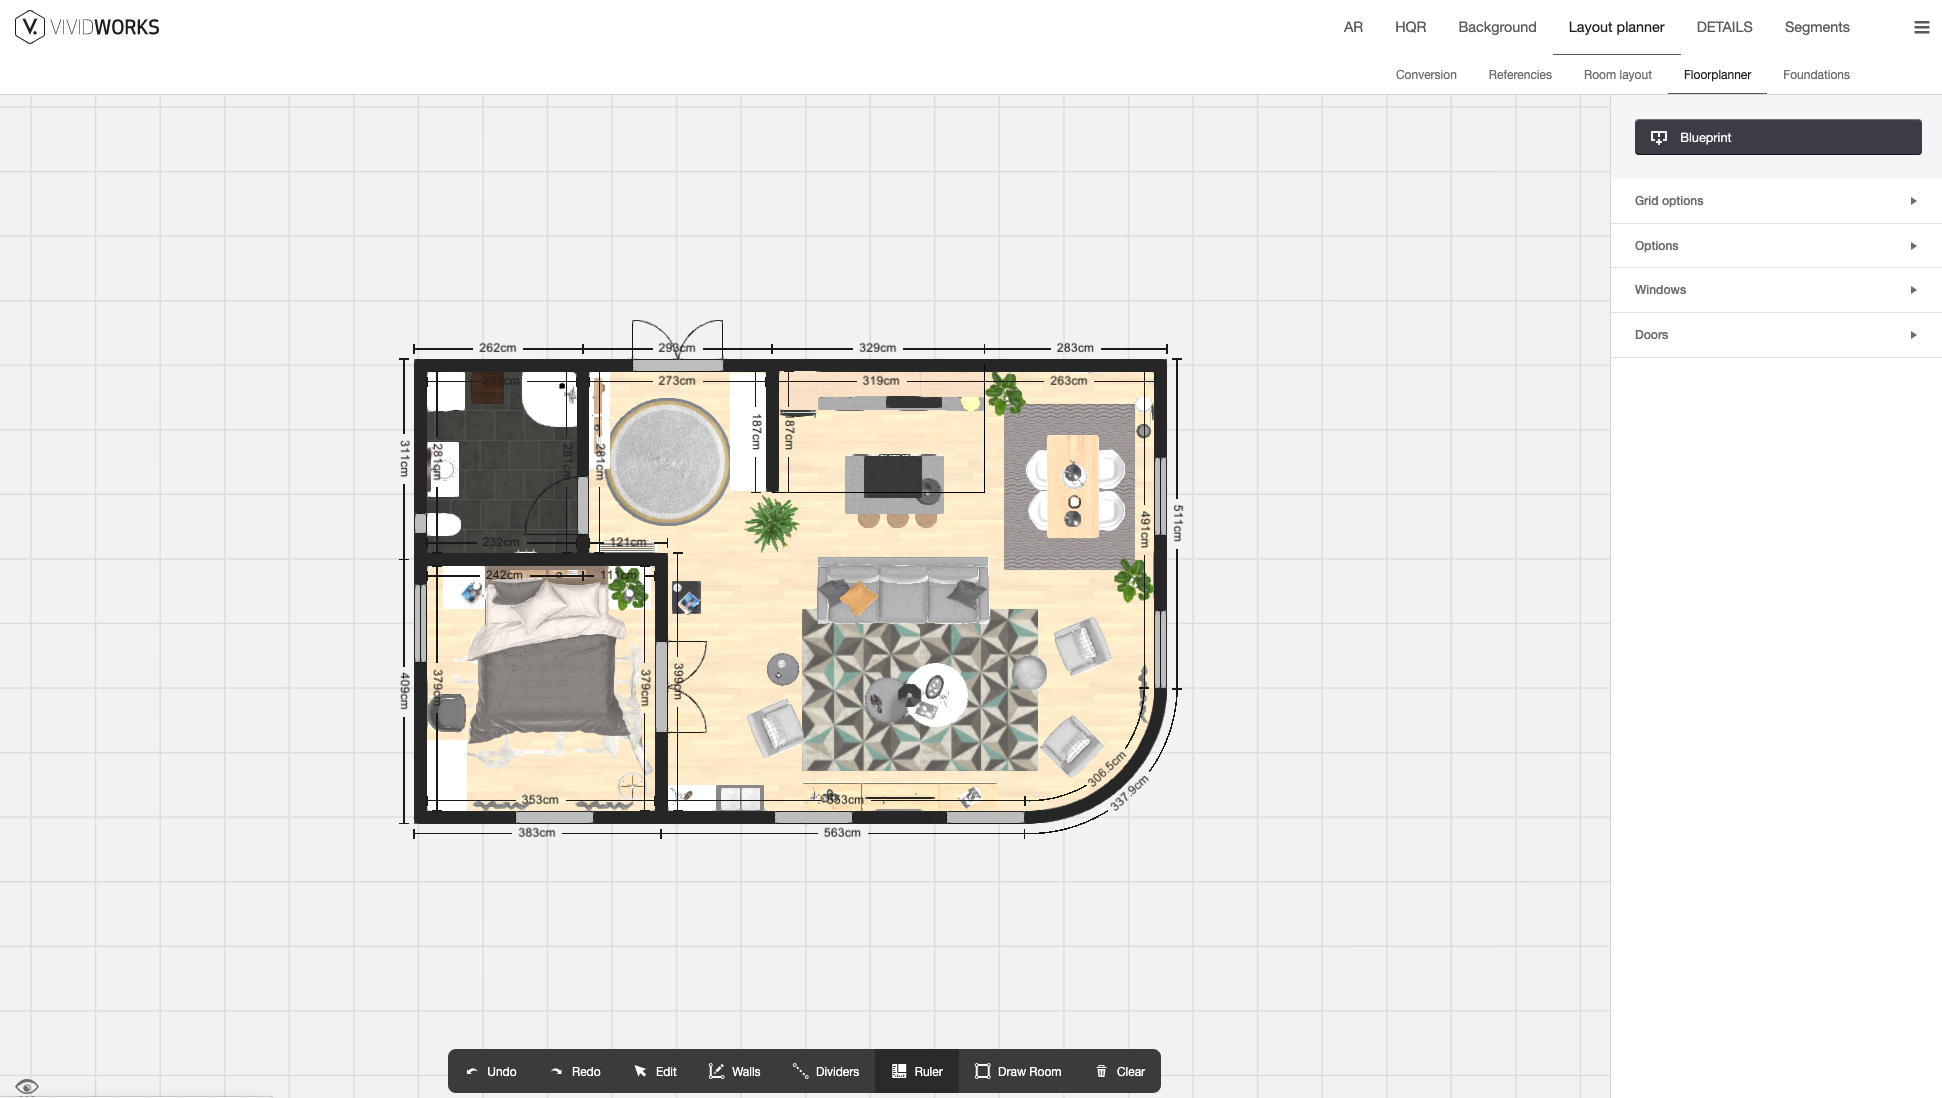Switch to the Floorplanner tab
The width and height of the screenshot is (1942, 1098).
click(1717, 75)
